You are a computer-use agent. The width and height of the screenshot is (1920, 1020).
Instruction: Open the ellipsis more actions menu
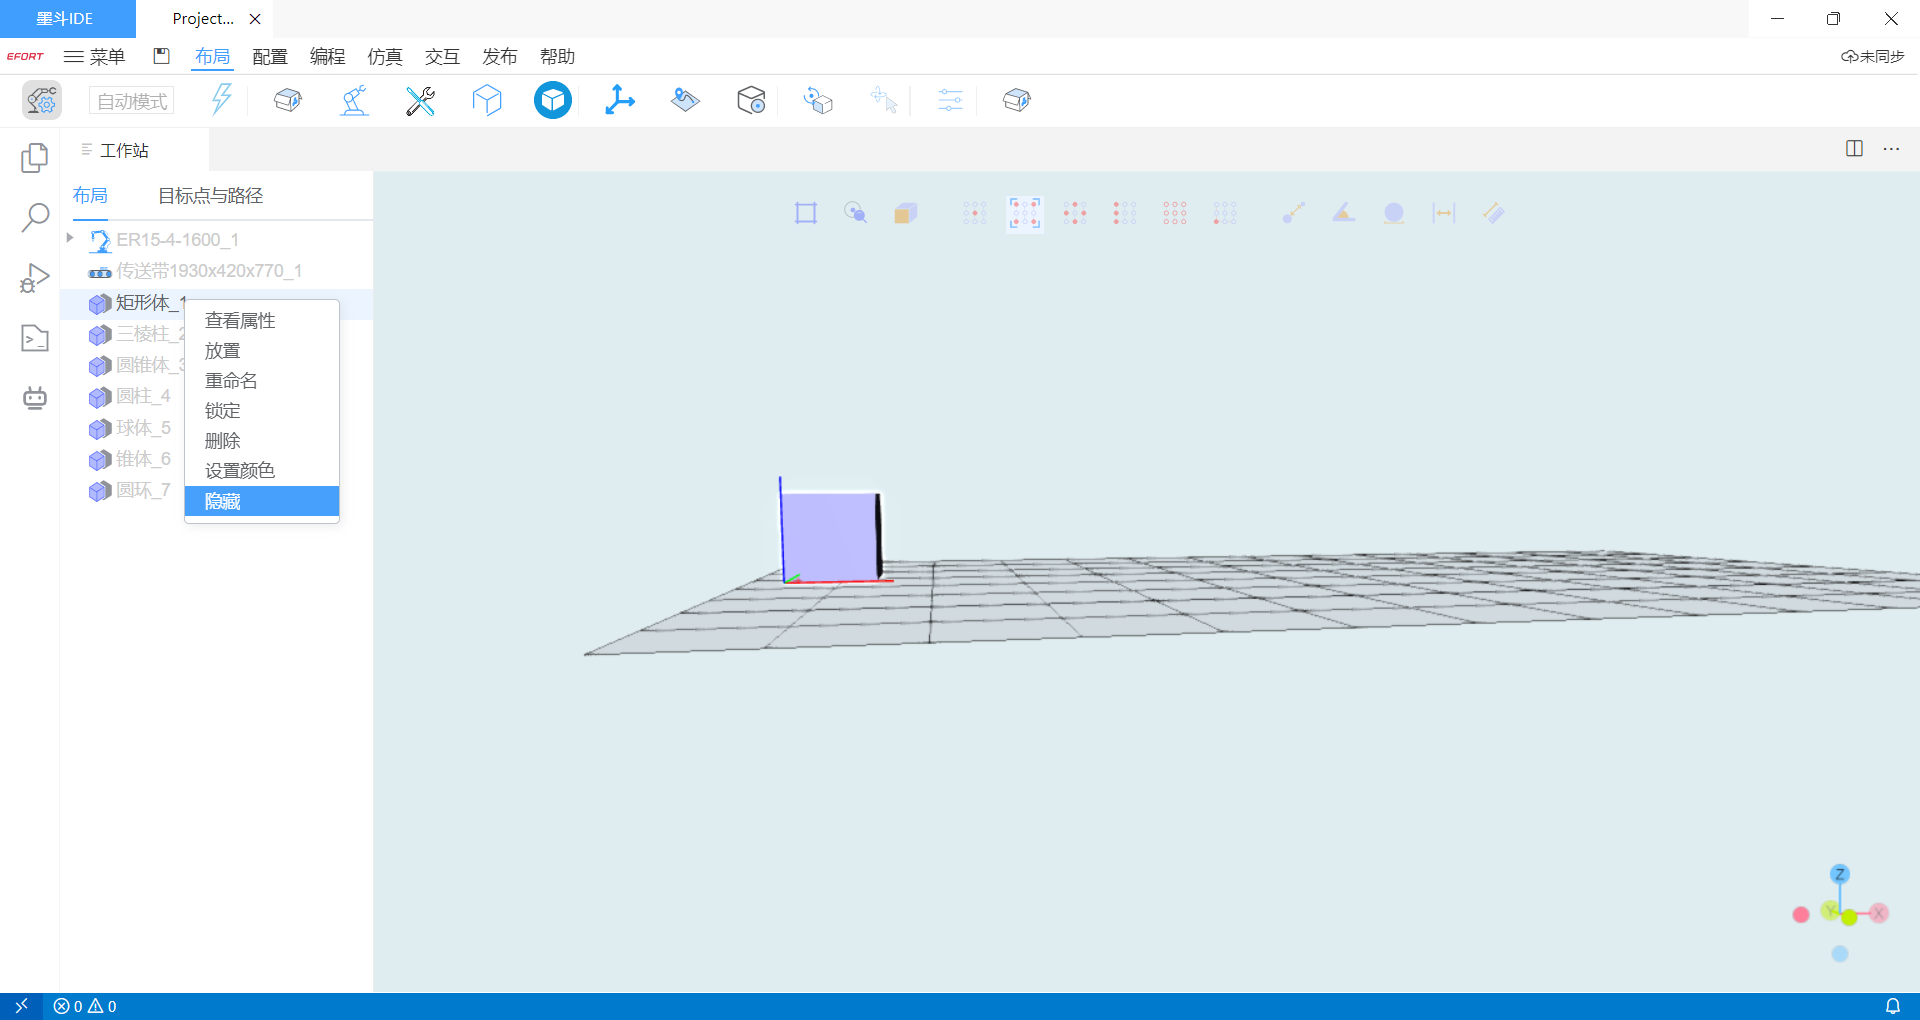click(1891, 149)
